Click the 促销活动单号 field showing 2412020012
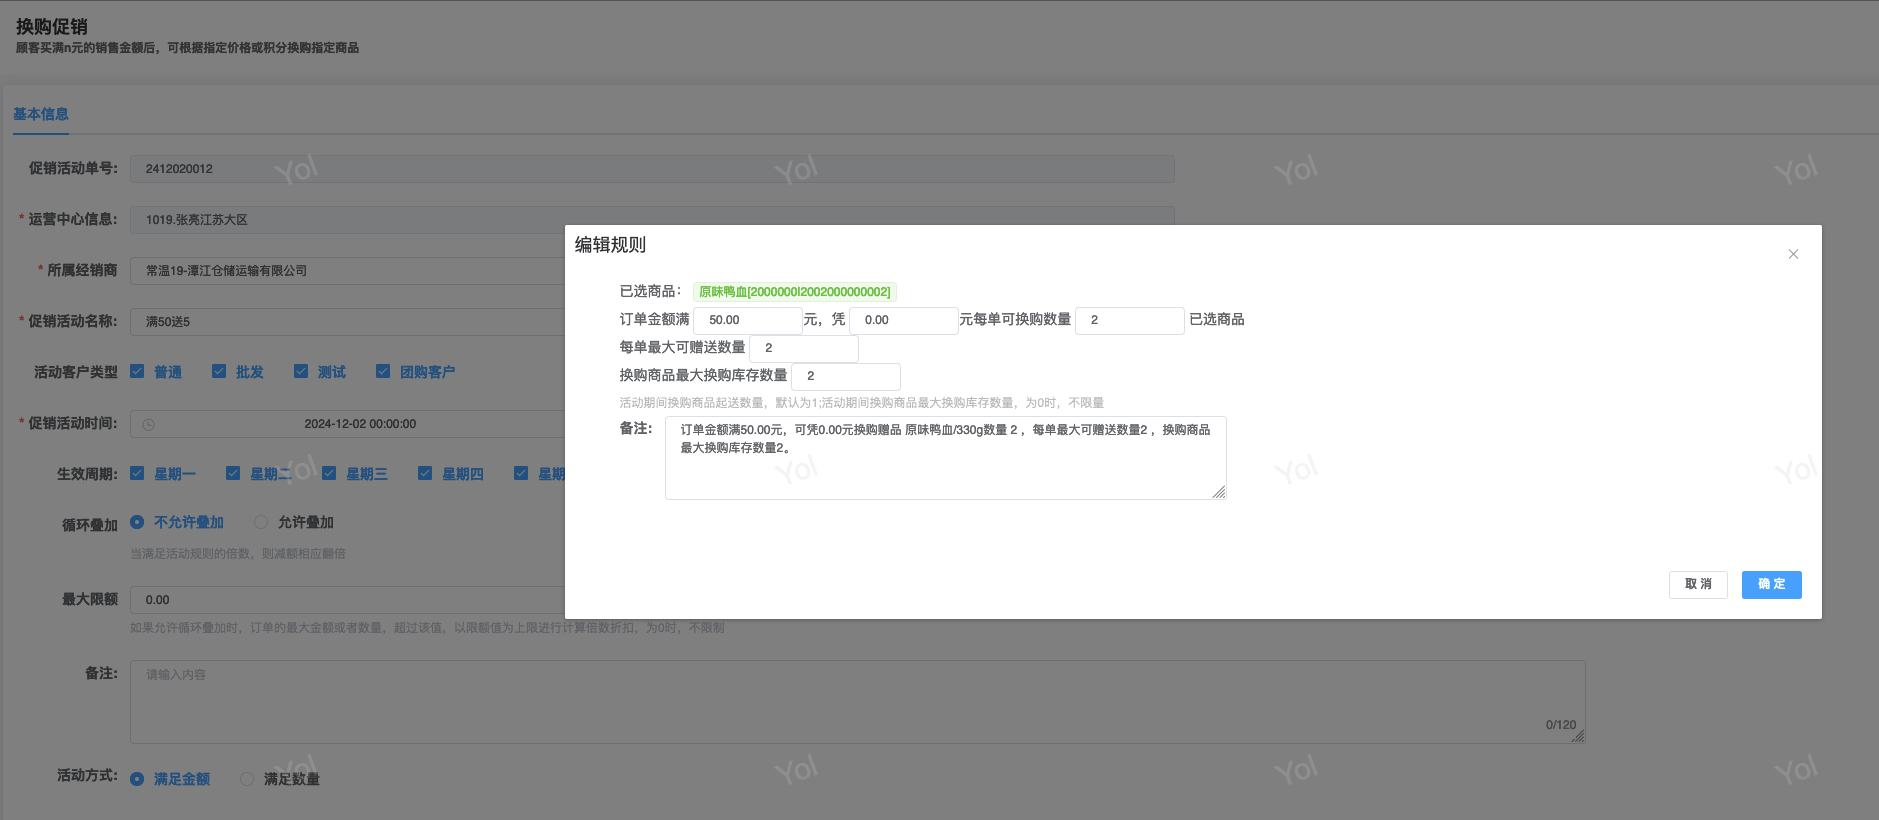Viewport: 1879px width, 820px height. point(652,169)
